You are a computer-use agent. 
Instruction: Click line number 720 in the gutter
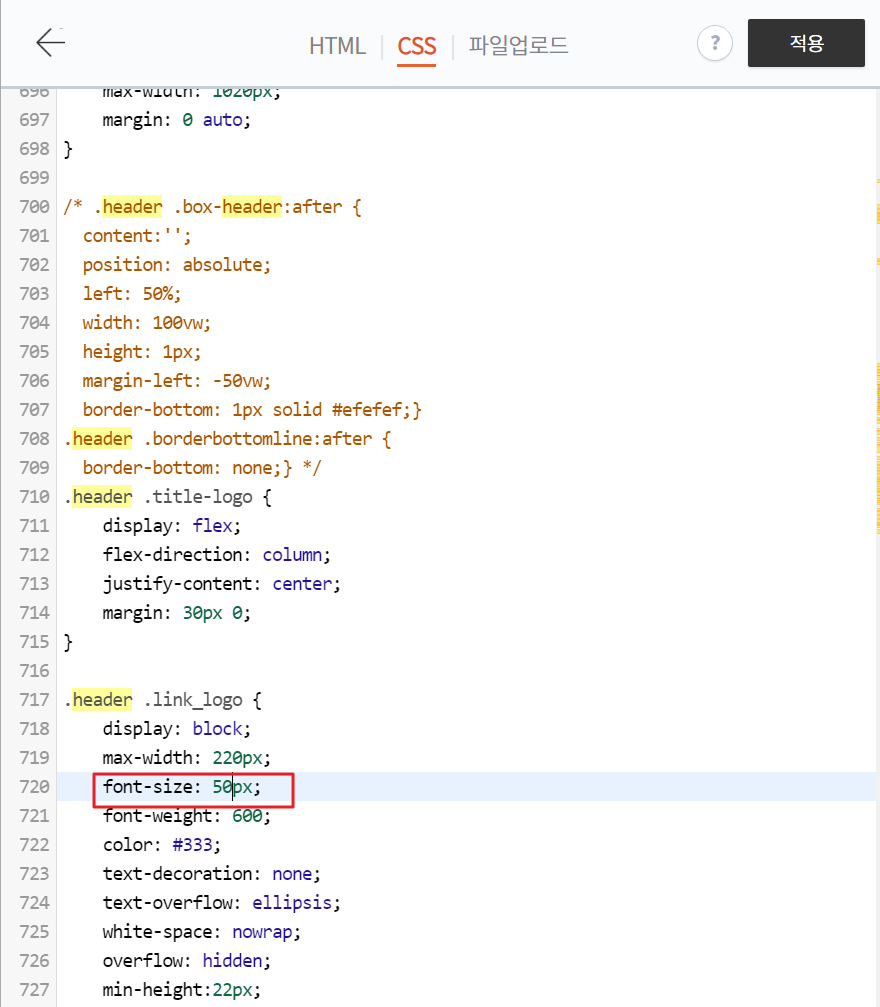pos(34,787)
